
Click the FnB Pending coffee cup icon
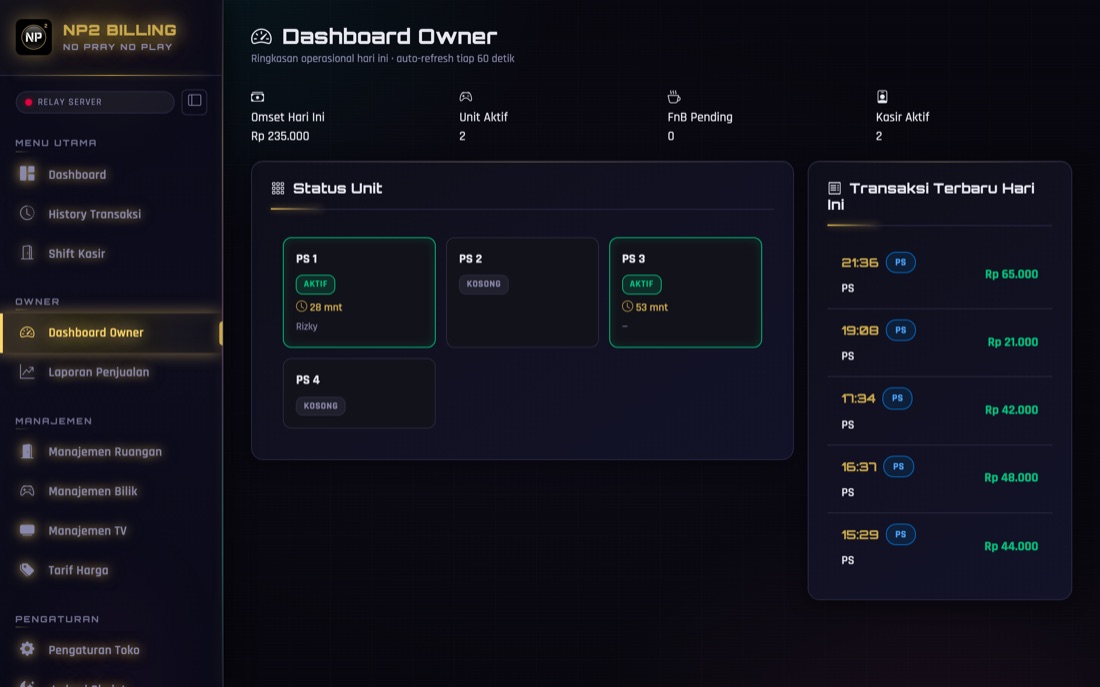[674, 97]
